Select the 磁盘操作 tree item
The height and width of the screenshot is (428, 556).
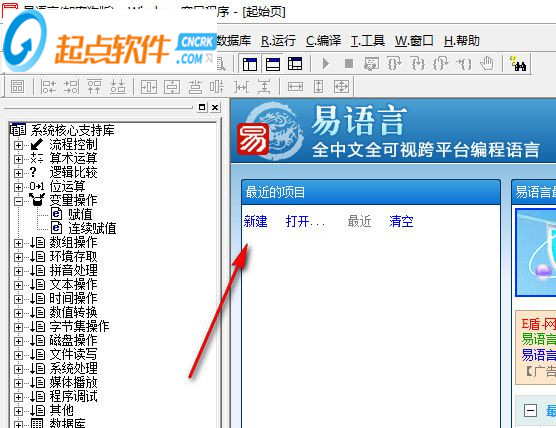(73, 341)
